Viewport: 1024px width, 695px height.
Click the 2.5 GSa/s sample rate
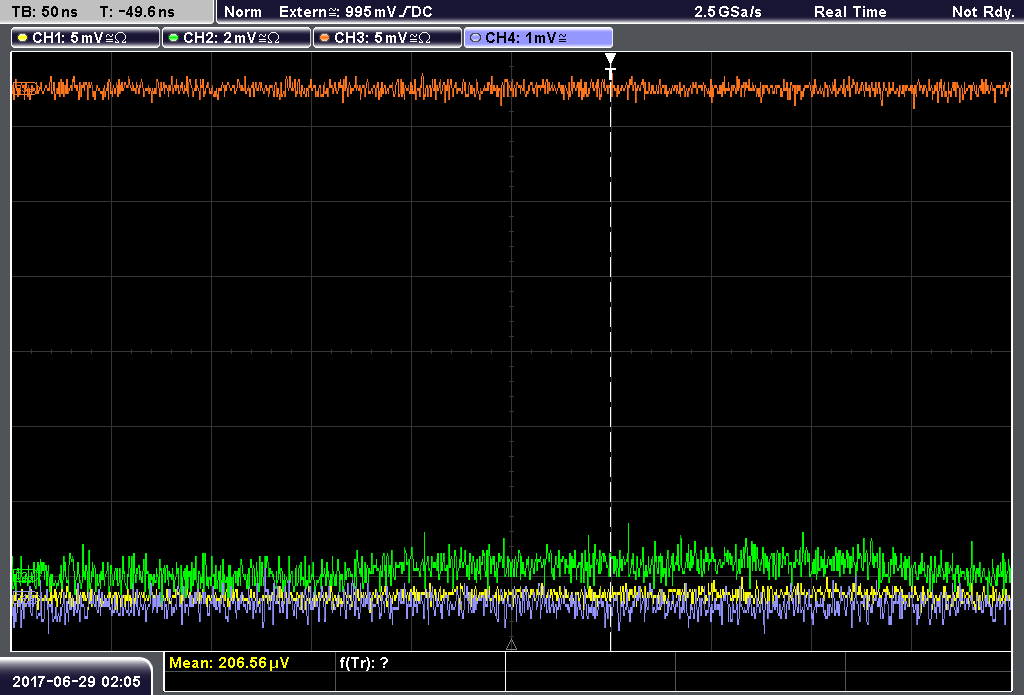[728, 12]
